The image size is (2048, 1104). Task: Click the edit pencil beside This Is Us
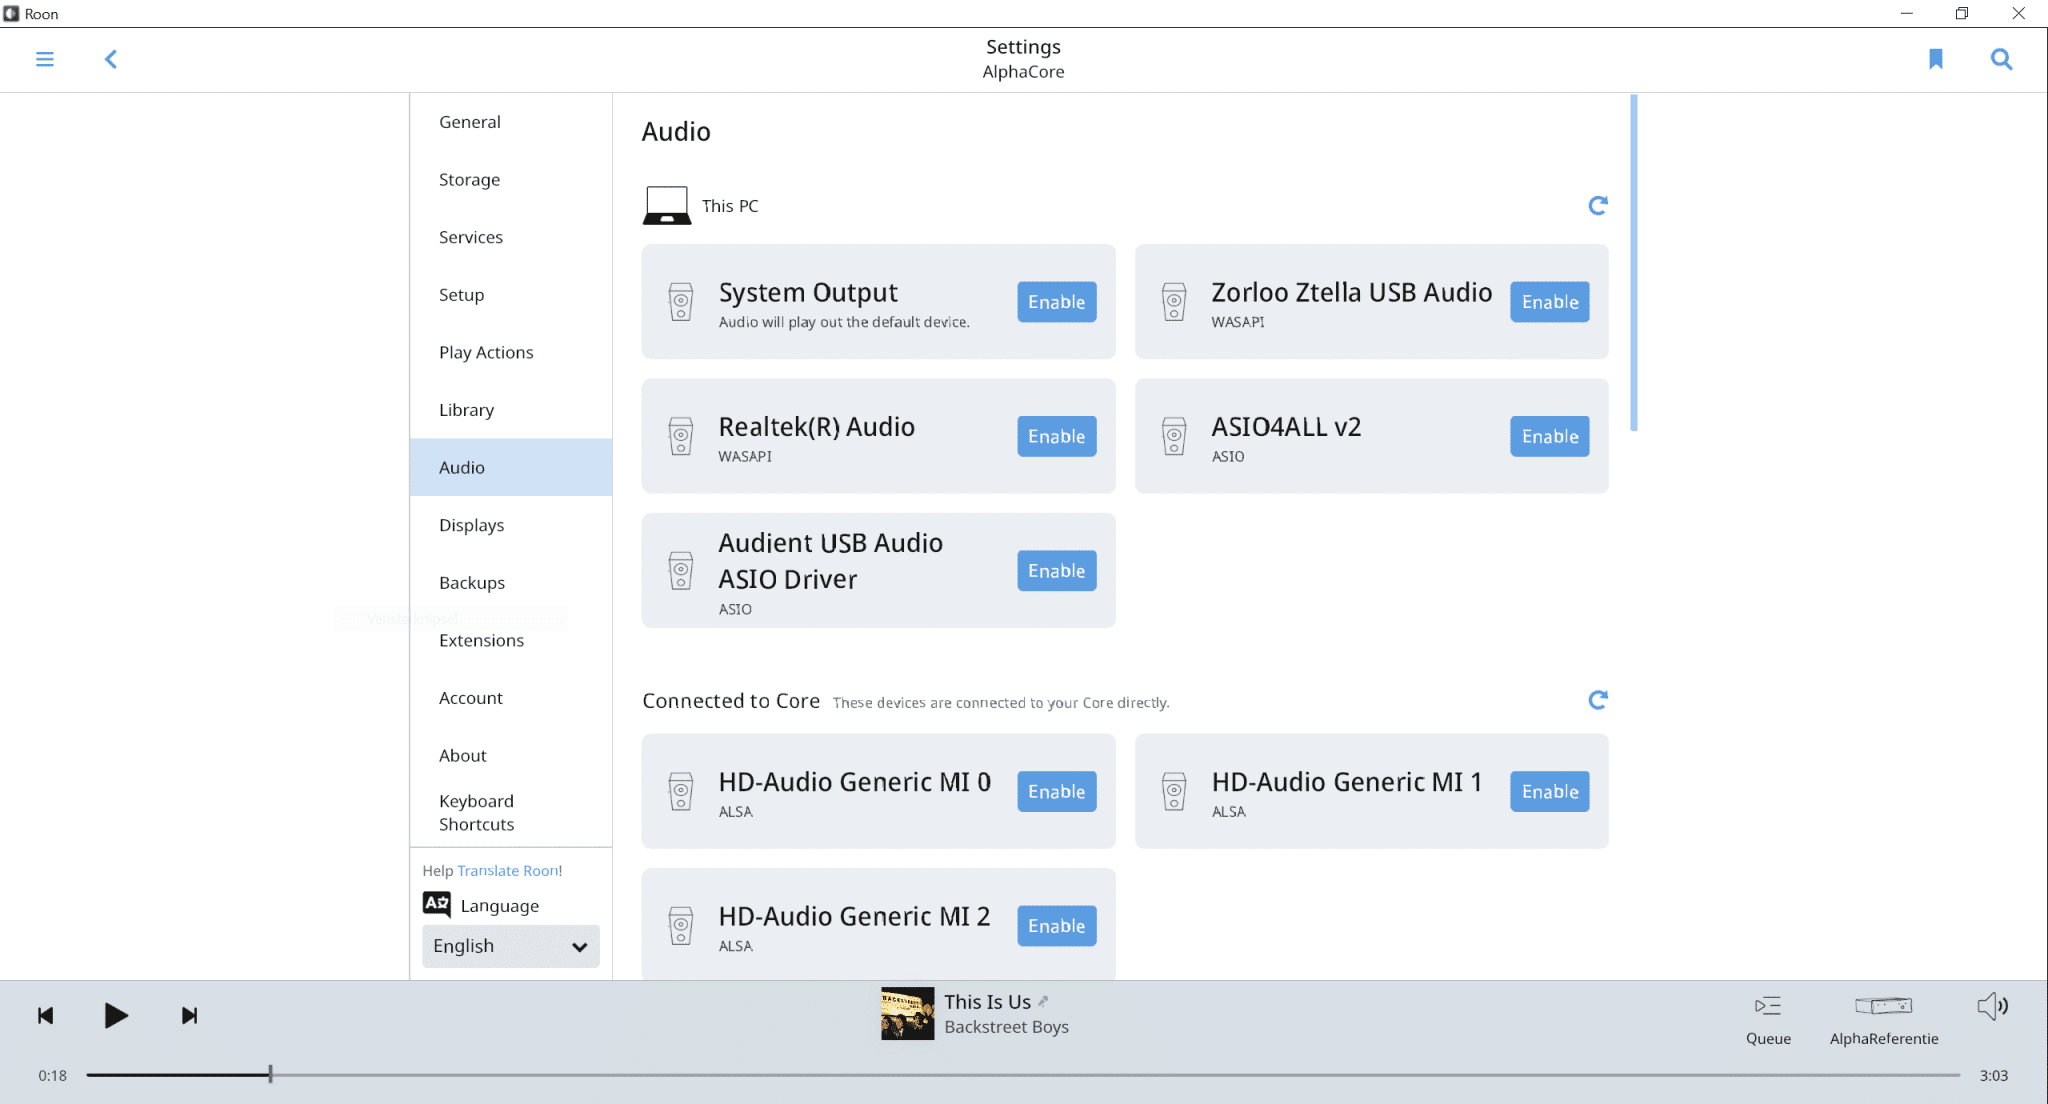pos(1043,1001)
